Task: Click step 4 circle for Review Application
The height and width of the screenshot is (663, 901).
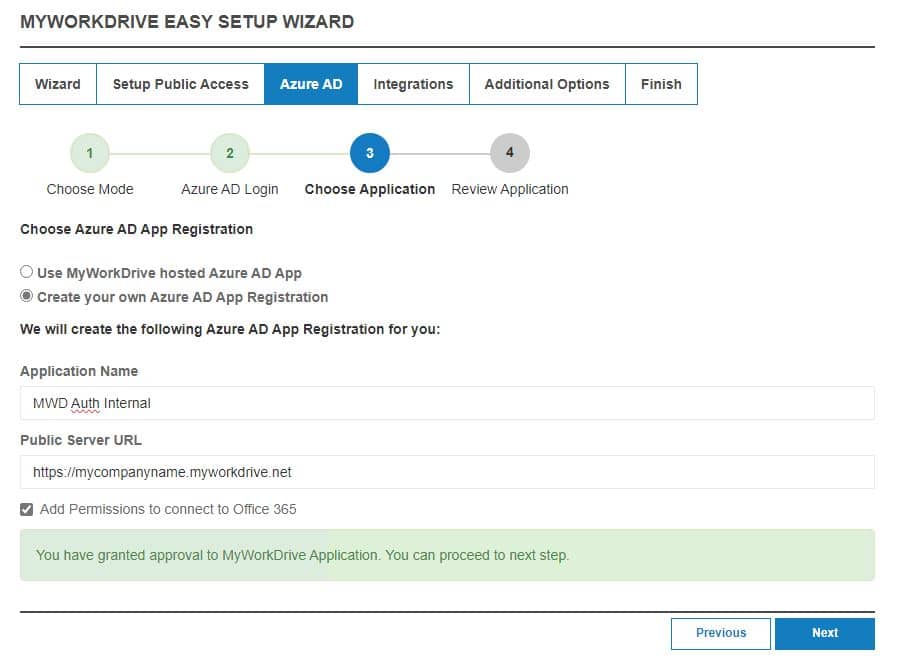Action: point(510,153)
